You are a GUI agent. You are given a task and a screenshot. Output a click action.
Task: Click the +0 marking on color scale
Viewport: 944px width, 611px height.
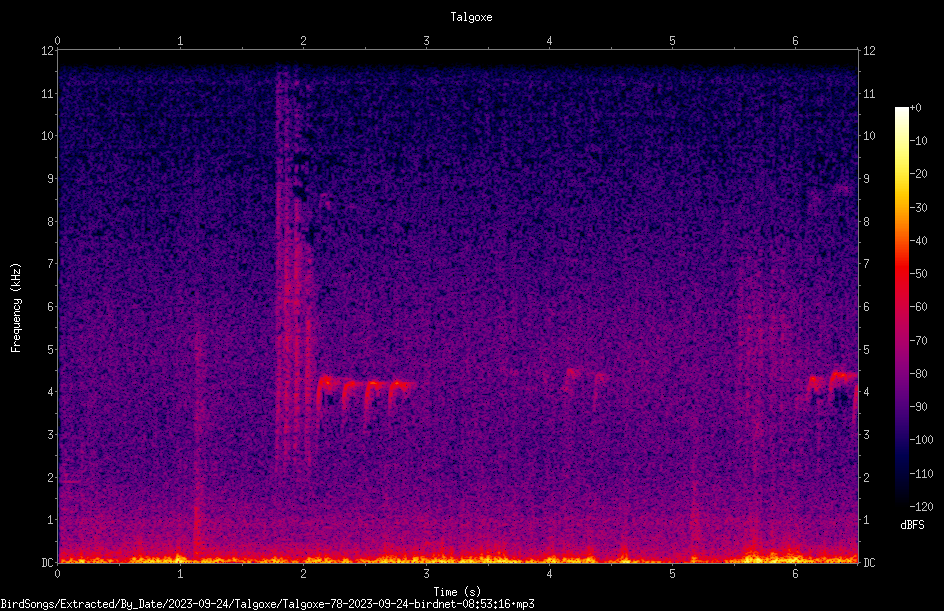(915, 108)
